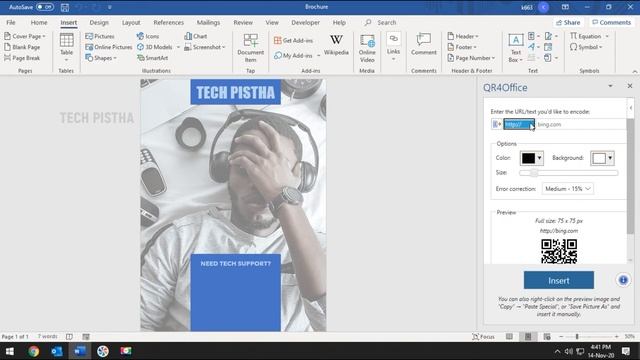The width and height of the screenshot is (640, 360).
Task: Click the bing.com URL text field
Action: coord(580,124)
